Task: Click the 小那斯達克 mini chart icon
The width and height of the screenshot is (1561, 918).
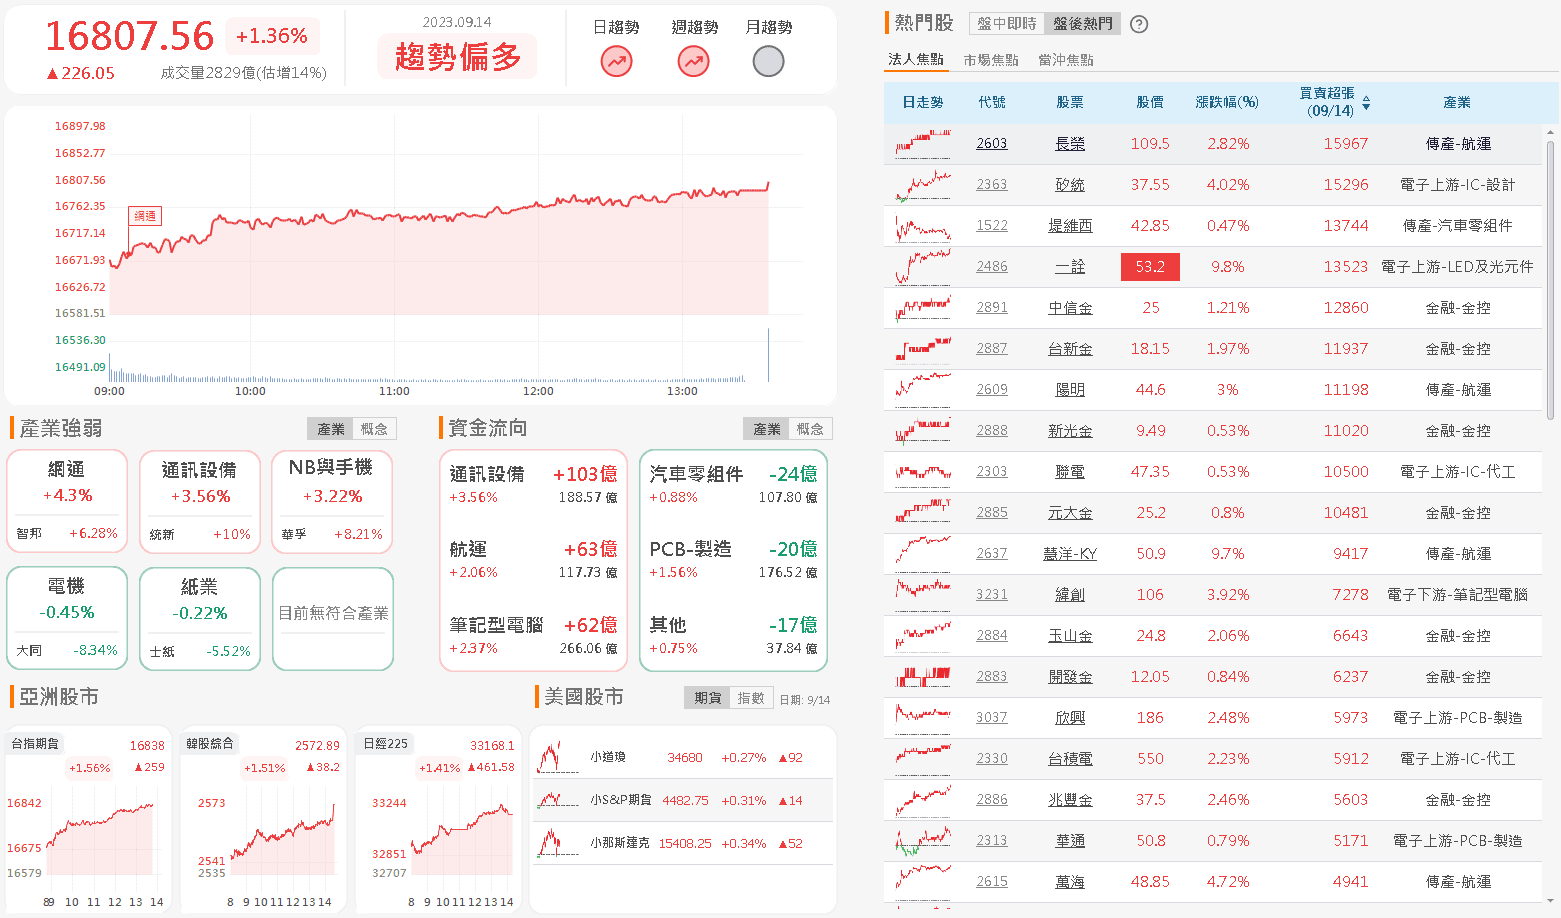Action: pyautogui.click(x=557, y=843)
